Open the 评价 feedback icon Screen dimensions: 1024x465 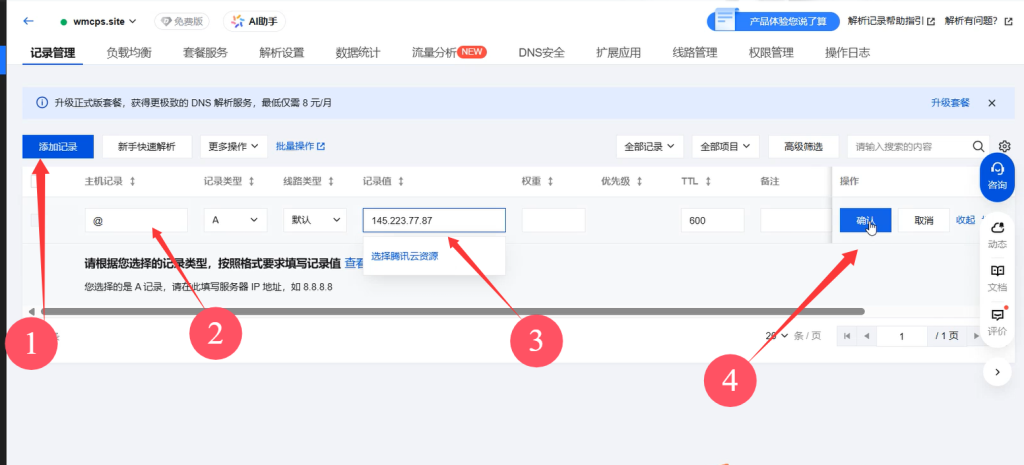997,320
